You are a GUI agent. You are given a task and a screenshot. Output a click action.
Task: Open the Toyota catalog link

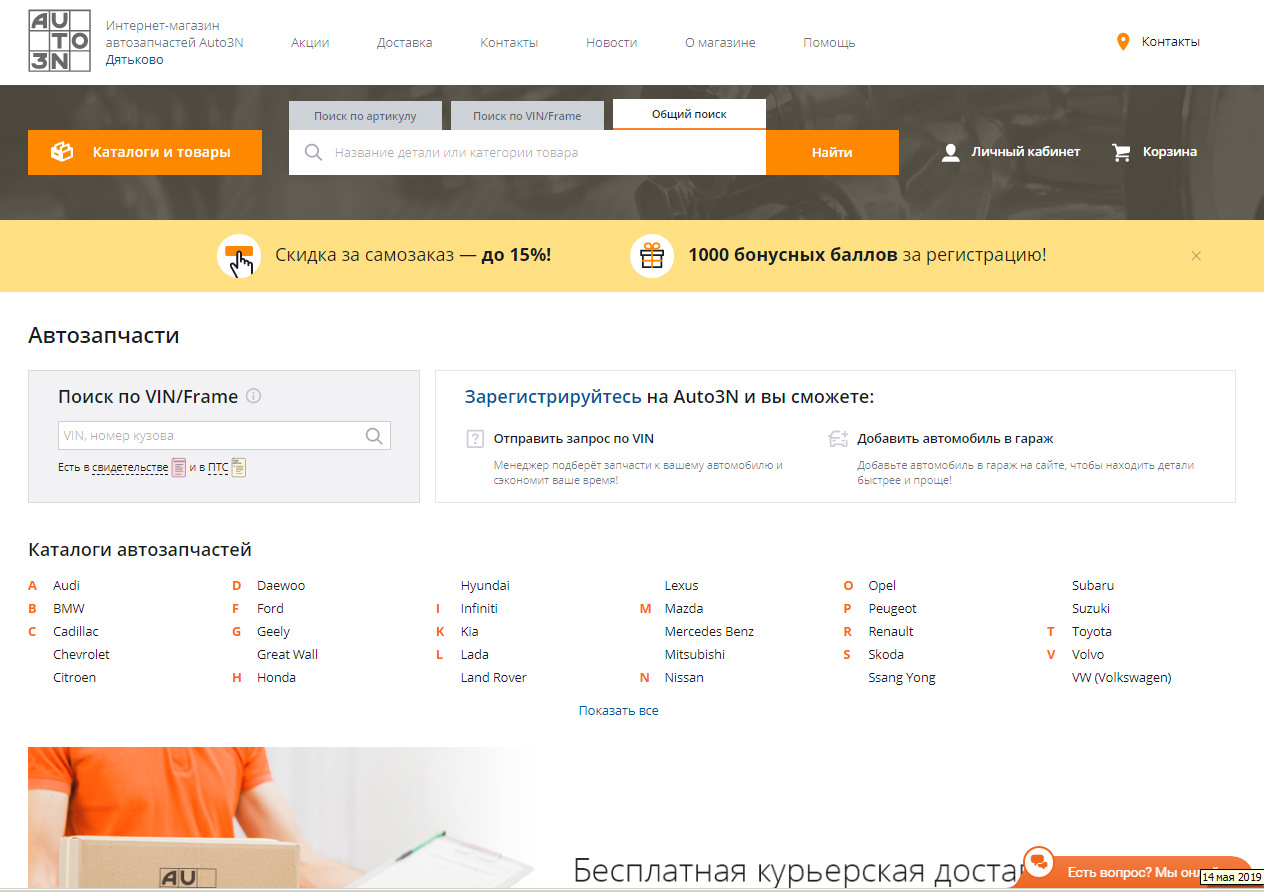(1092, 631)
